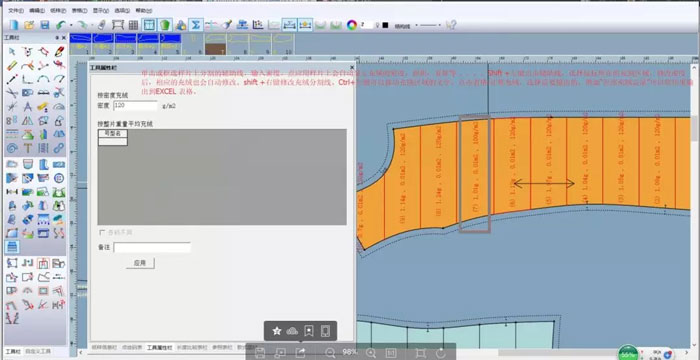The width and height of the screenshot is (700, 360).
Task: Select the compass divider tool
Action: point(28,107)
